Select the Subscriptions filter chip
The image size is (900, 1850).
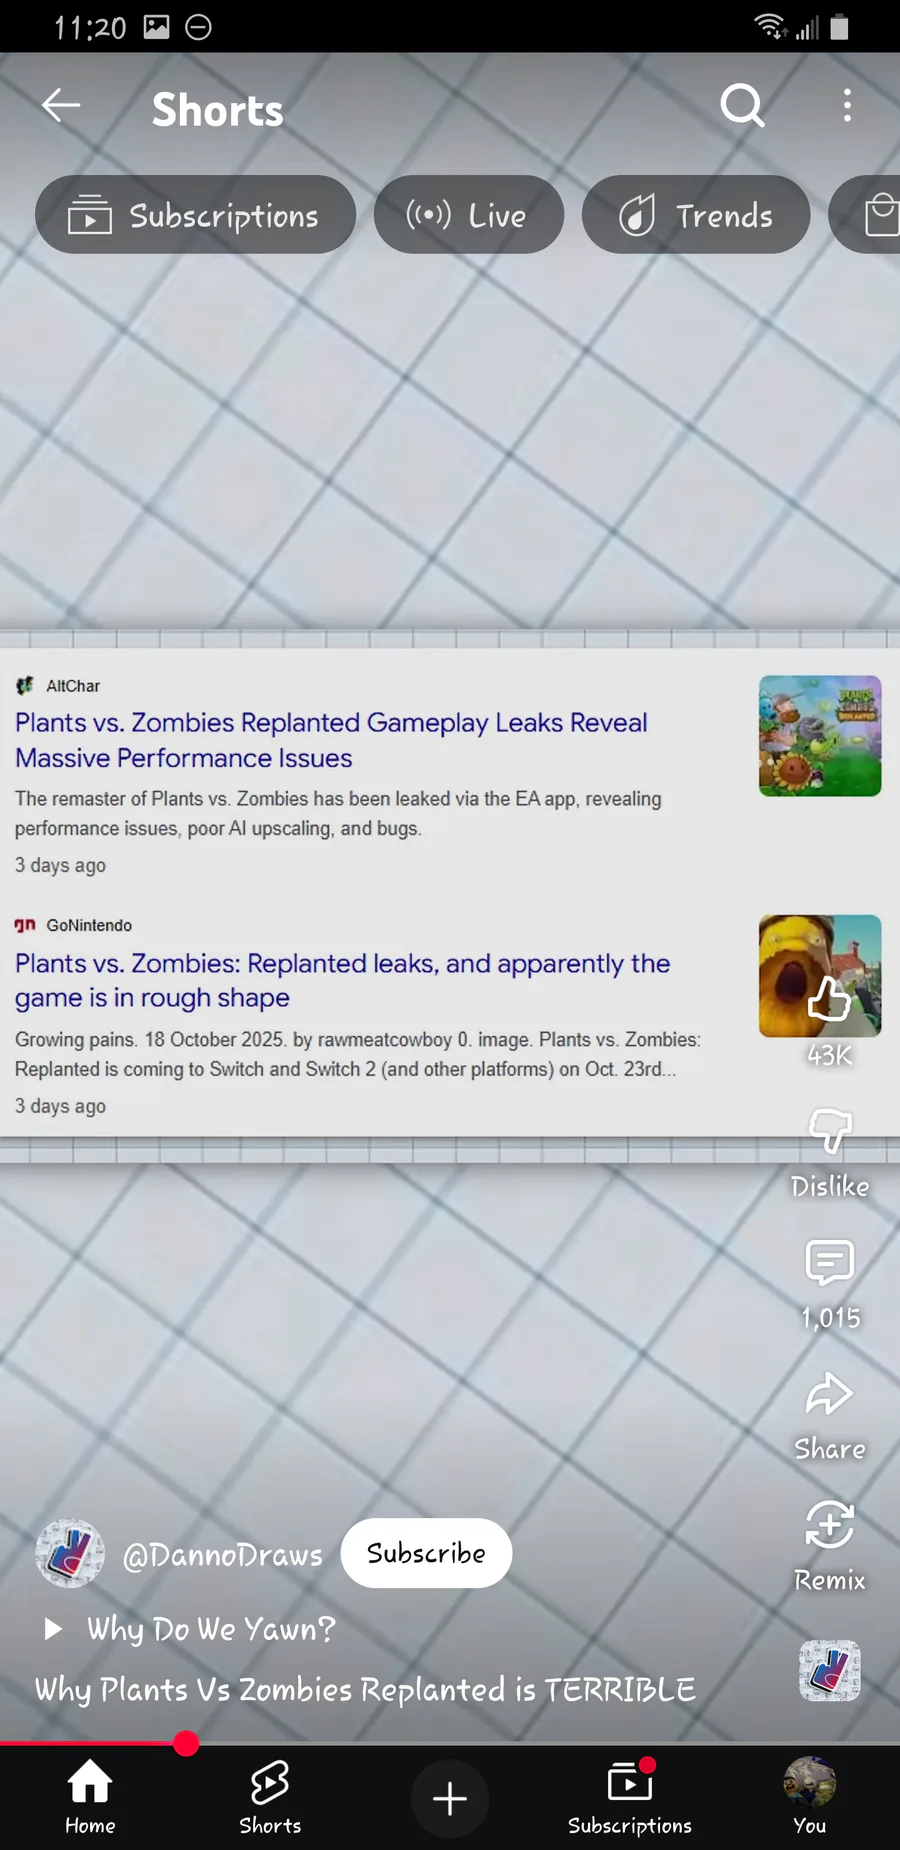(195, 215)
